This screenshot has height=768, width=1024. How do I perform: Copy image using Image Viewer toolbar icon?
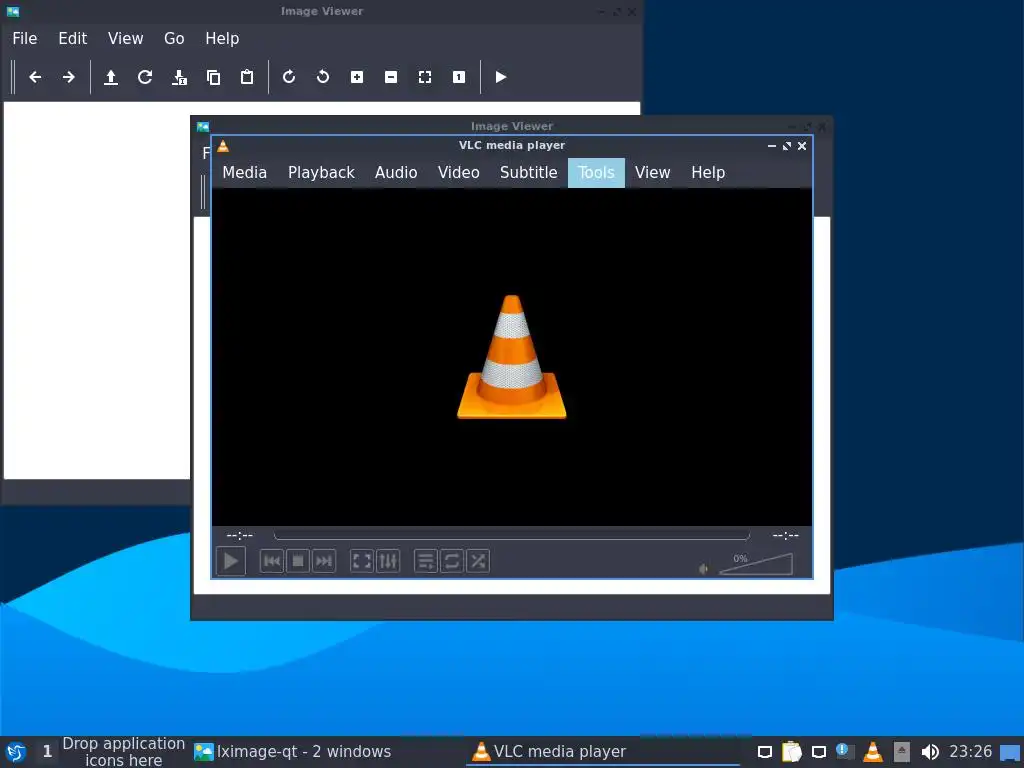(213, 77)
